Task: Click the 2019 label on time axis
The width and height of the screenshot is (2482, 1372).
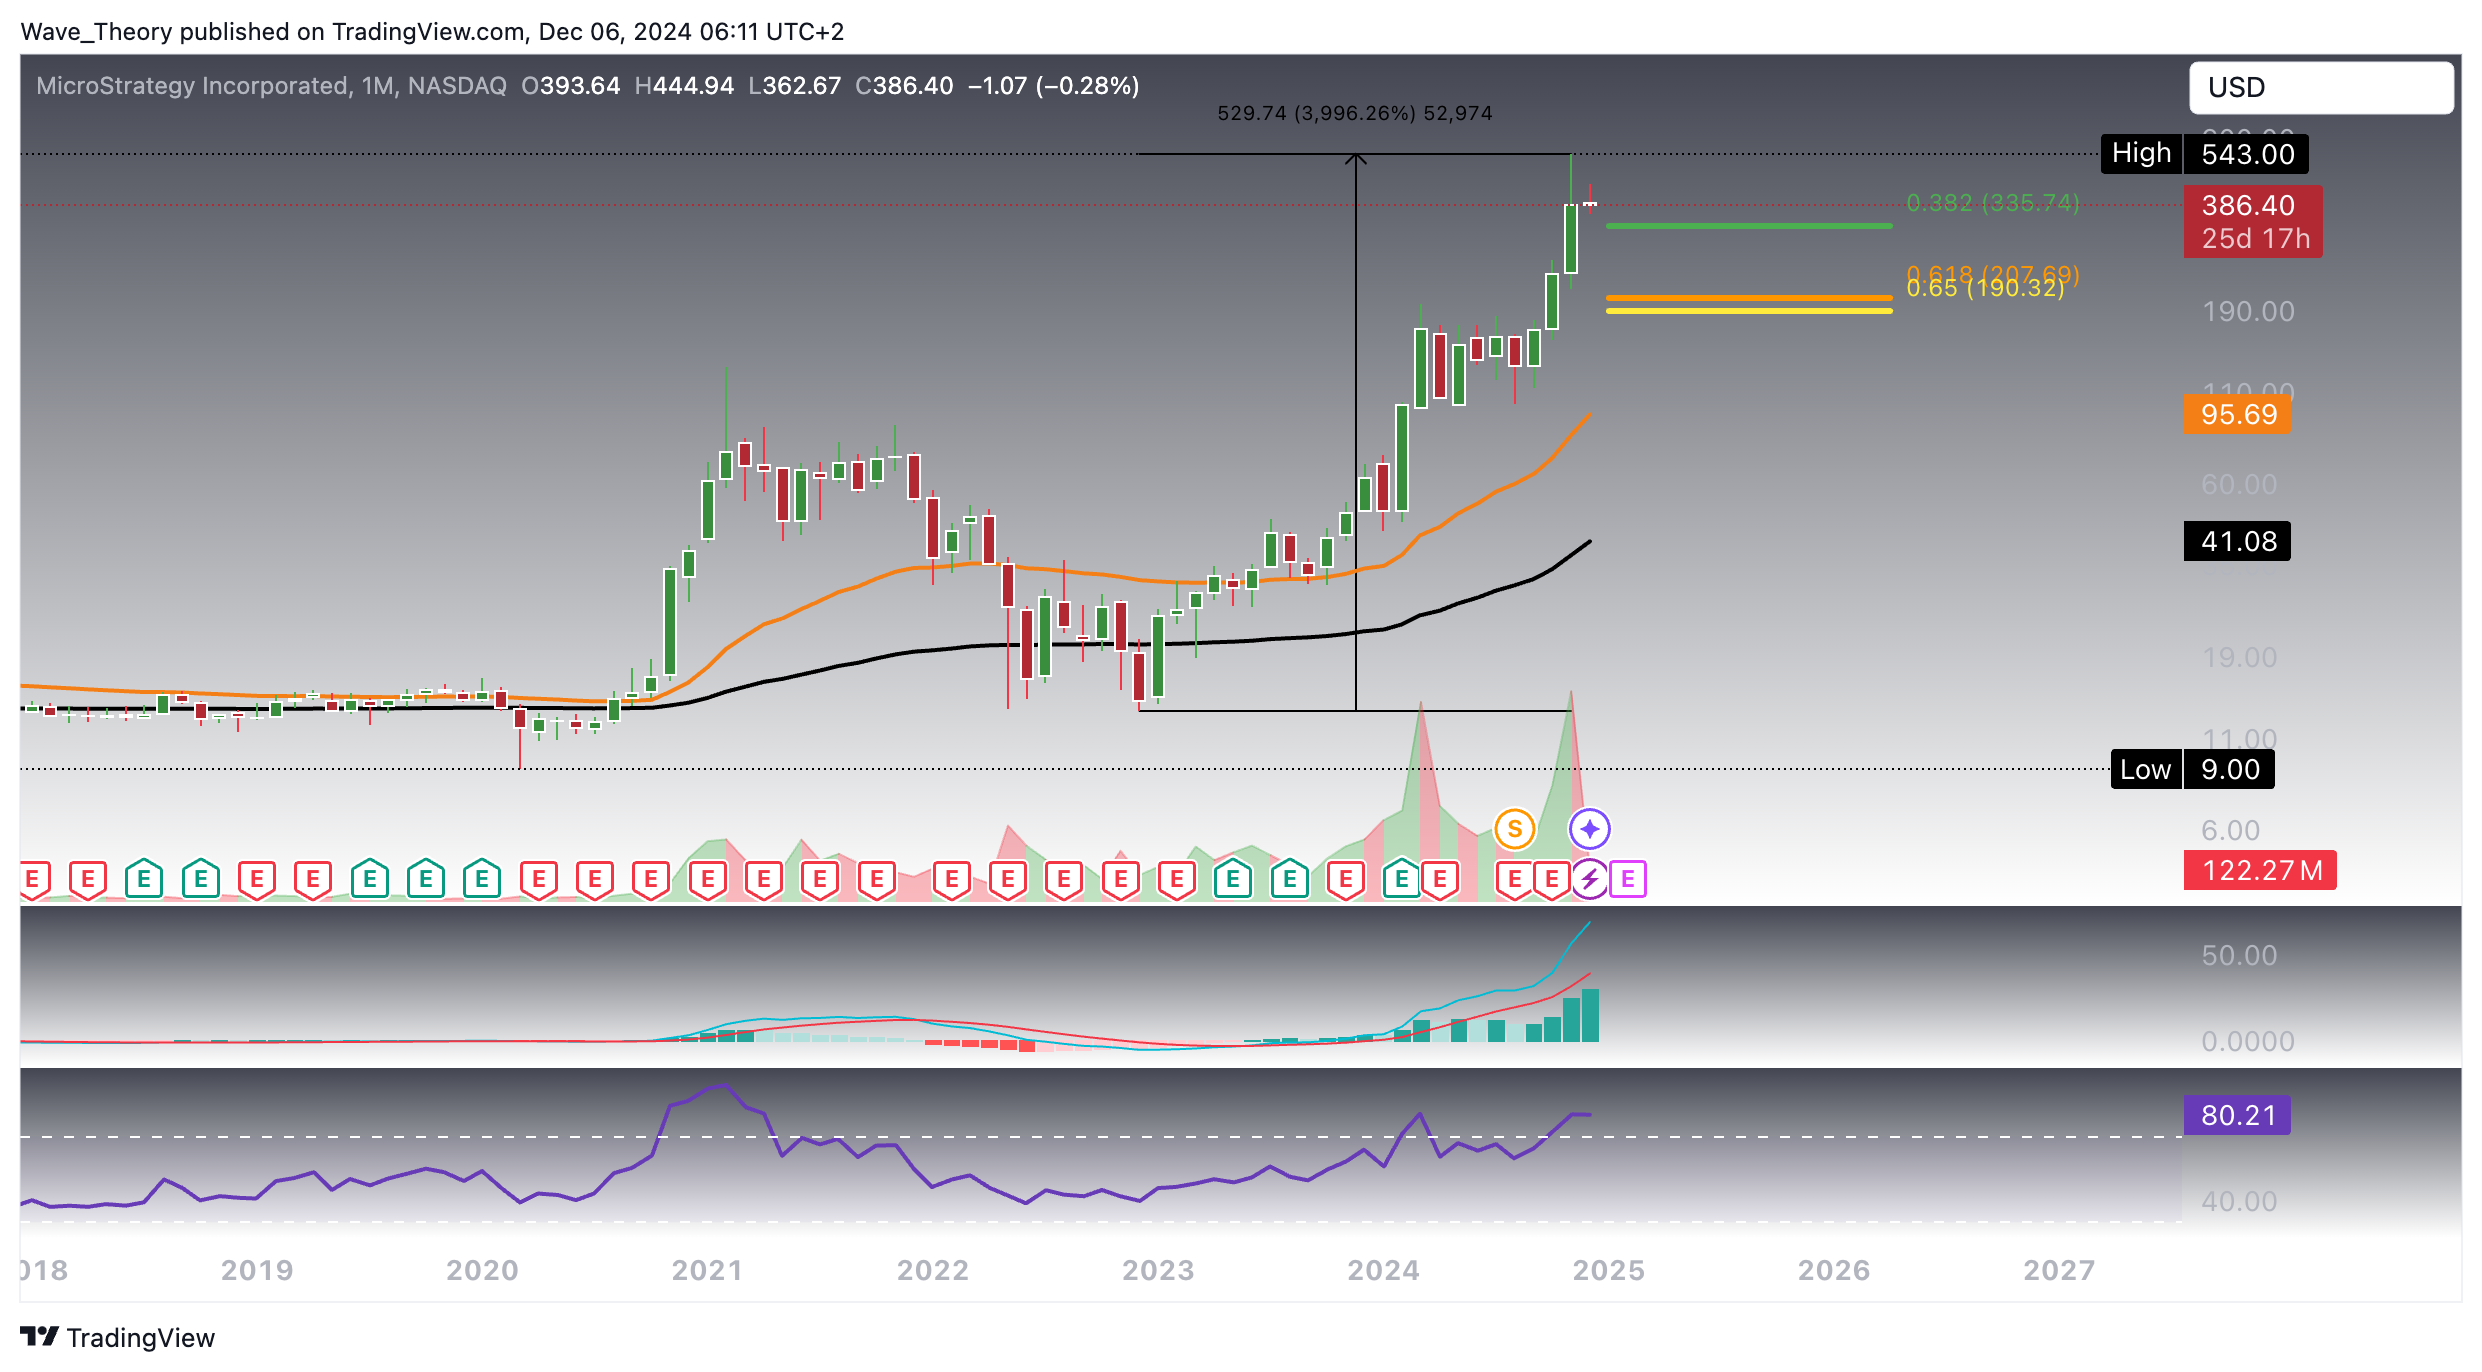Action: [257, 1270]
